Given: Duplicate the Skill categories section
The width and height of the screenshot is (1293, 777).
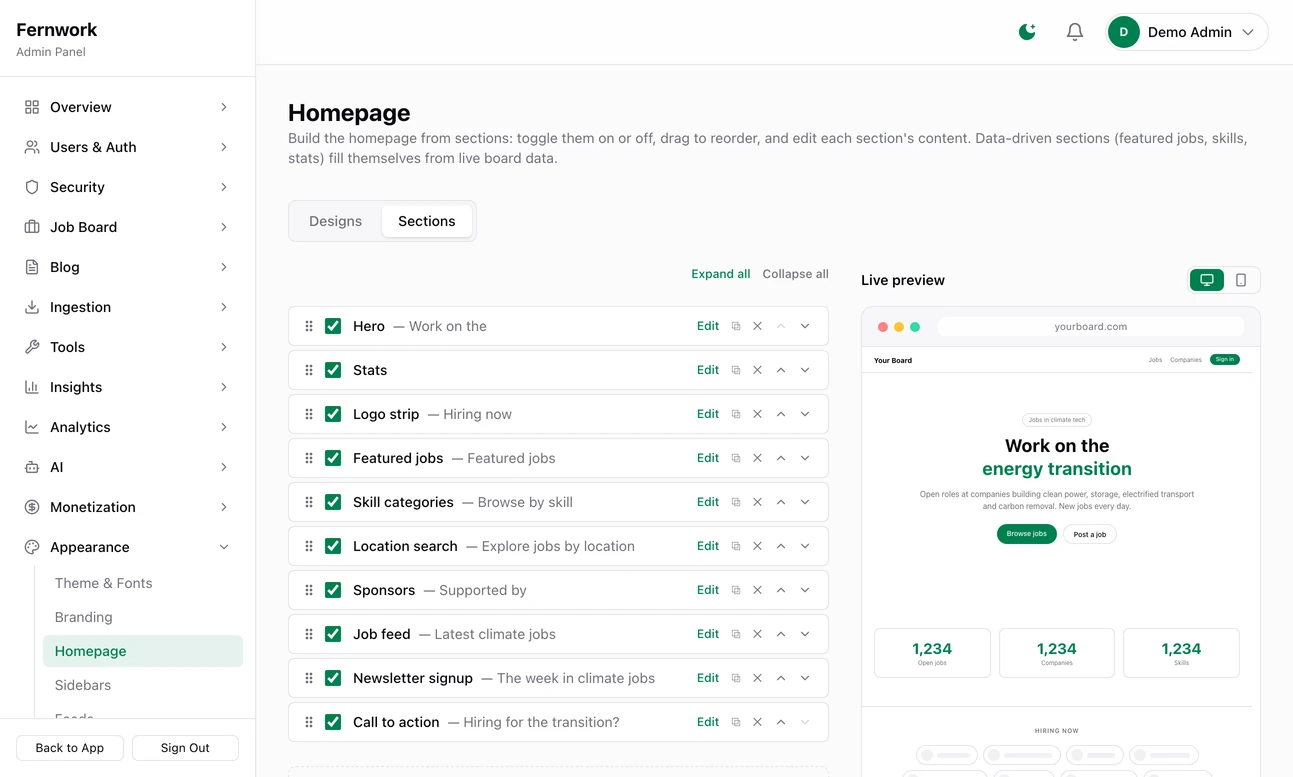Looking at the screenshot, I should click(736, 502).
